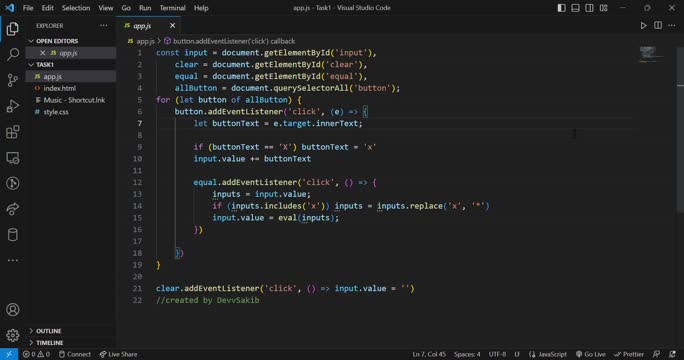Toggle Panel visibility layout button
This screenshot has height=360, width=684.
tap(575, 8)
